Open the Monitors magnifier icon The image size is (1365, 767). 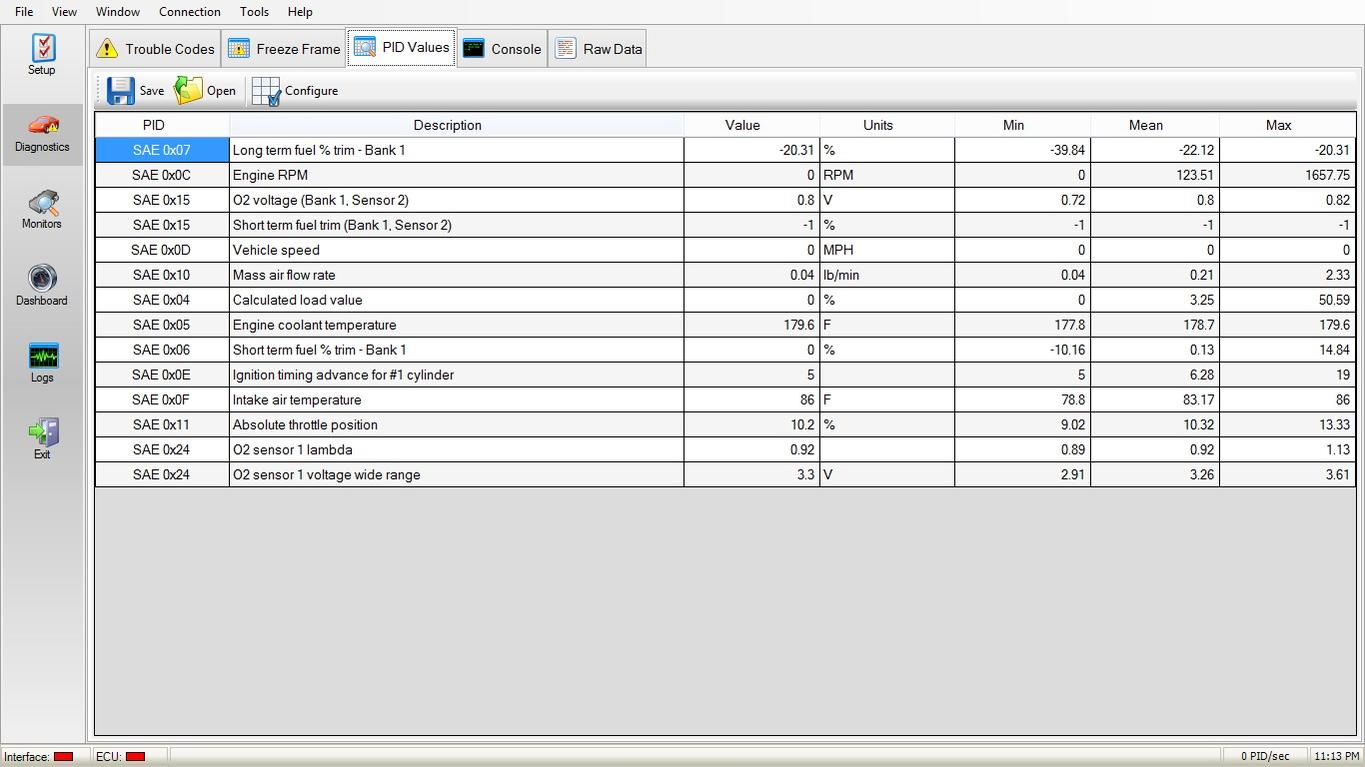point(43,202)
